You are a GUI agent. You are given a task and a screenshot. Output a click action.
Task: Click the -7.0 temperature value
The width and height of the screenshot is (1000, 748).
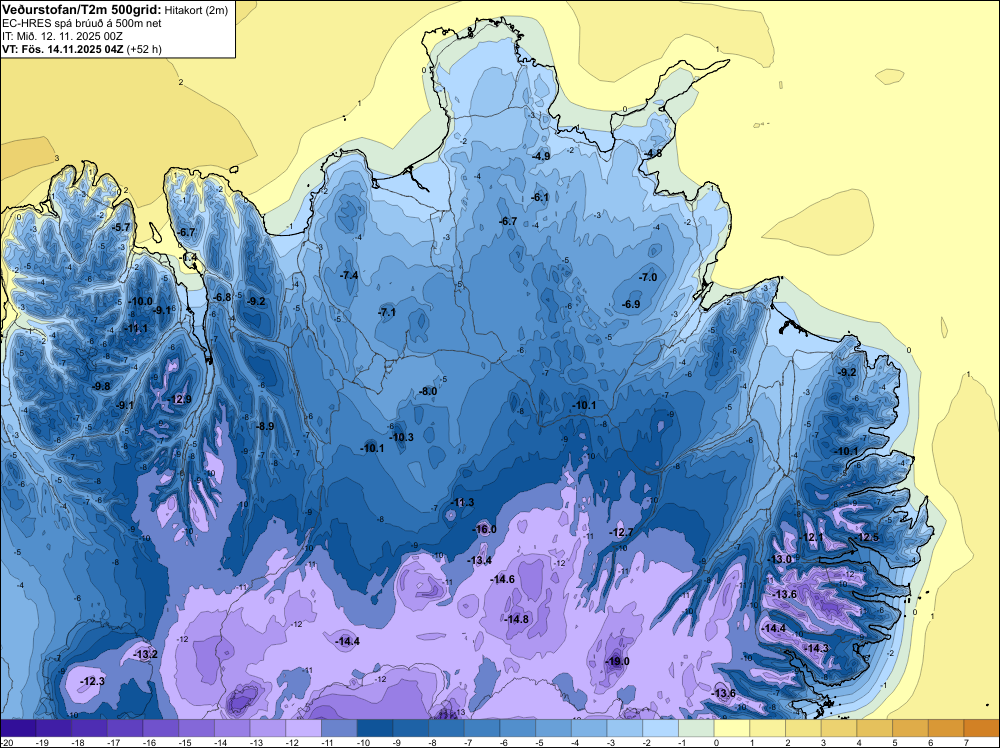point(648,277)
